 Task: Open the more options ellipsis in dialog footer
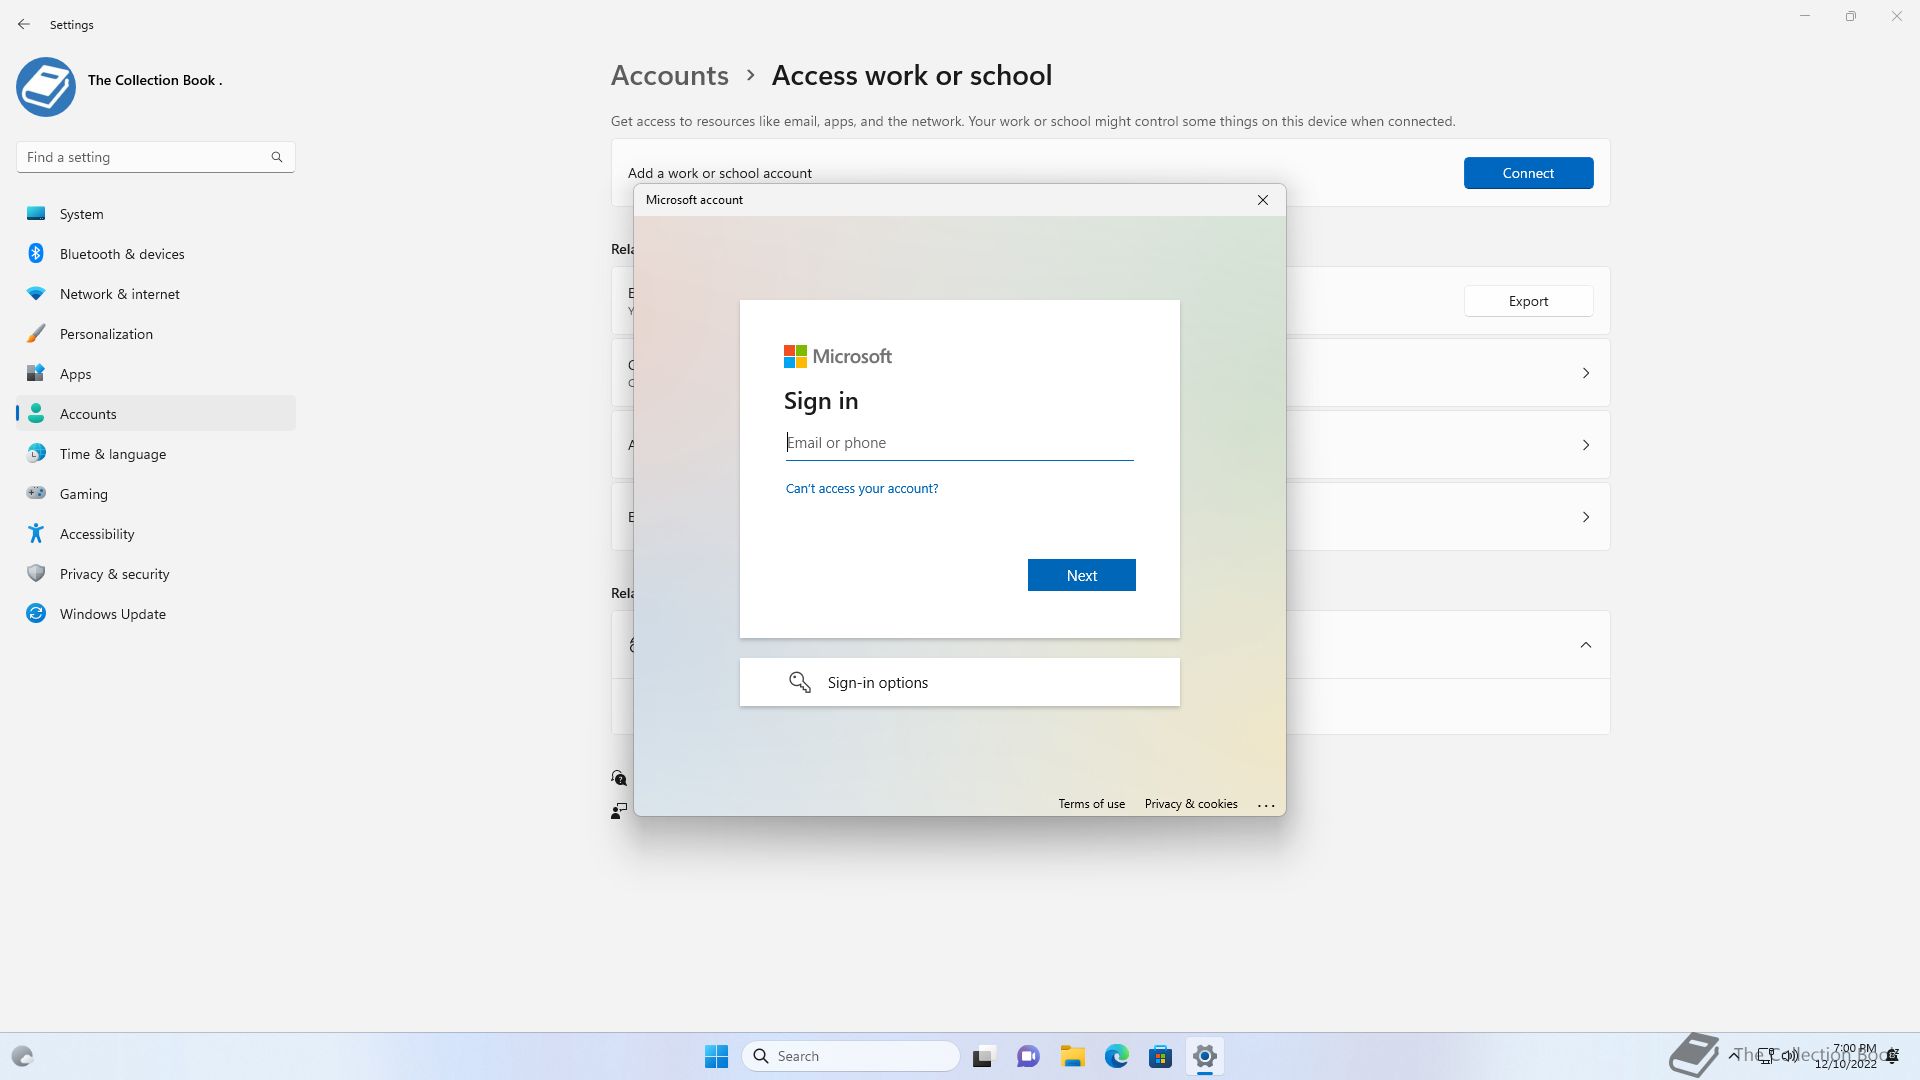coord(1266,805)
